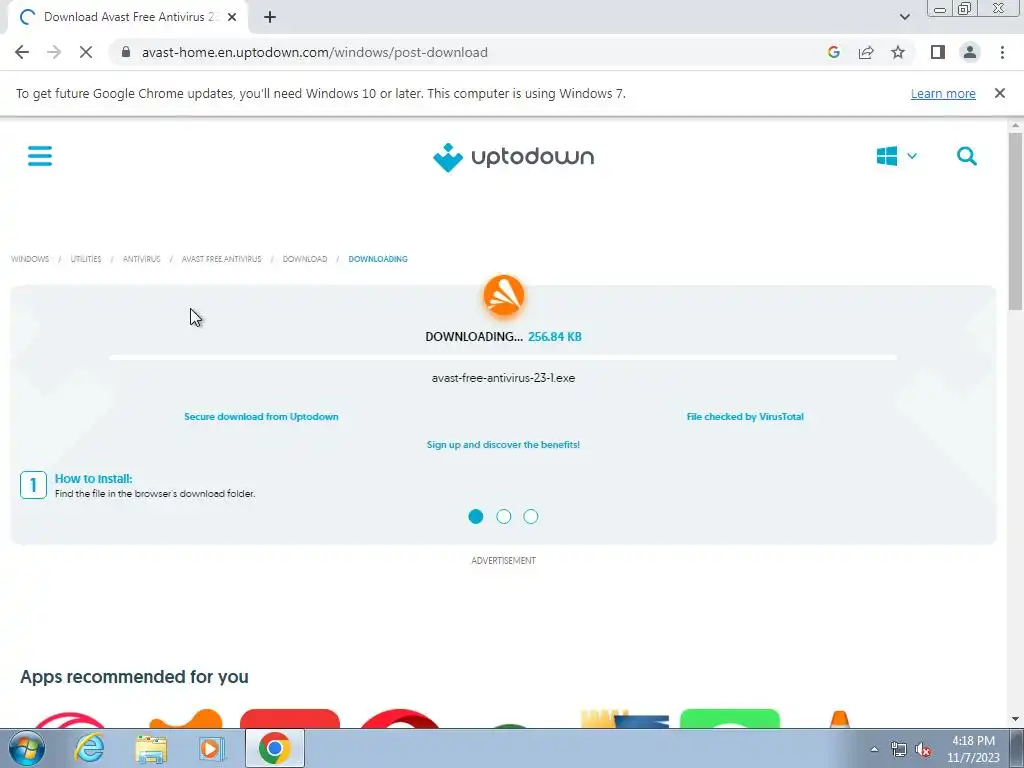Click the DOWNLOADING breadcrumb

pyautogui.click(x=378, y=259)
